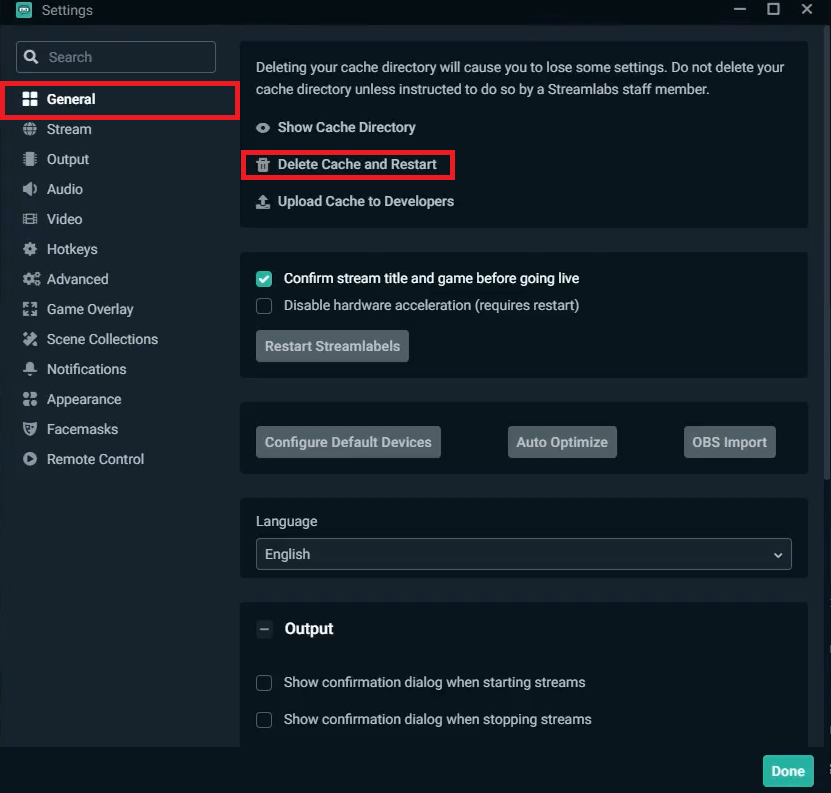831x793 pixels.
Task: Click the Streamlabs logo in title bar
Action: pos(24,10)
